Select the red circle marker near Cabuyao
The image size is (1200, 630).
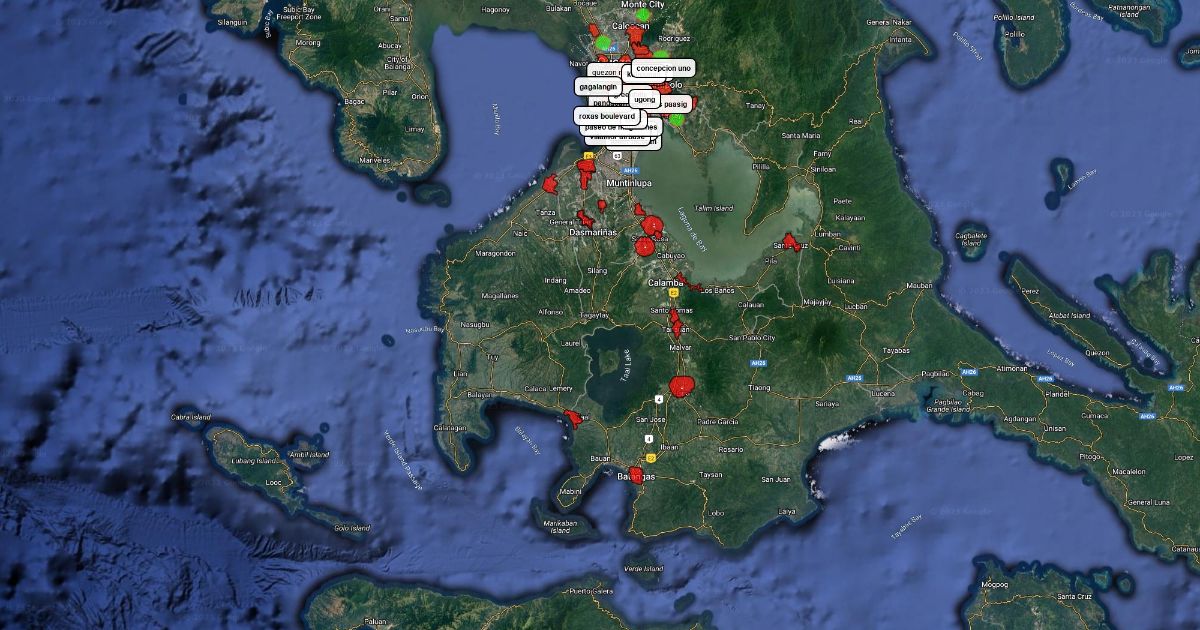click(x=646, y=245)
